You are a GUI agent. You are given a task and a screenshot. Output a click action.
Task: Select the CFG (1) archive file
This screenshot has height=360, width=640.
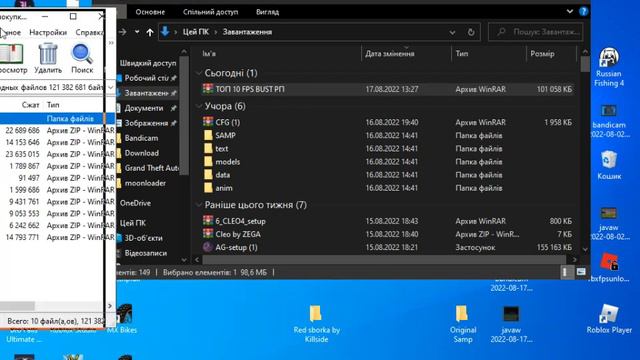(388, 122)
